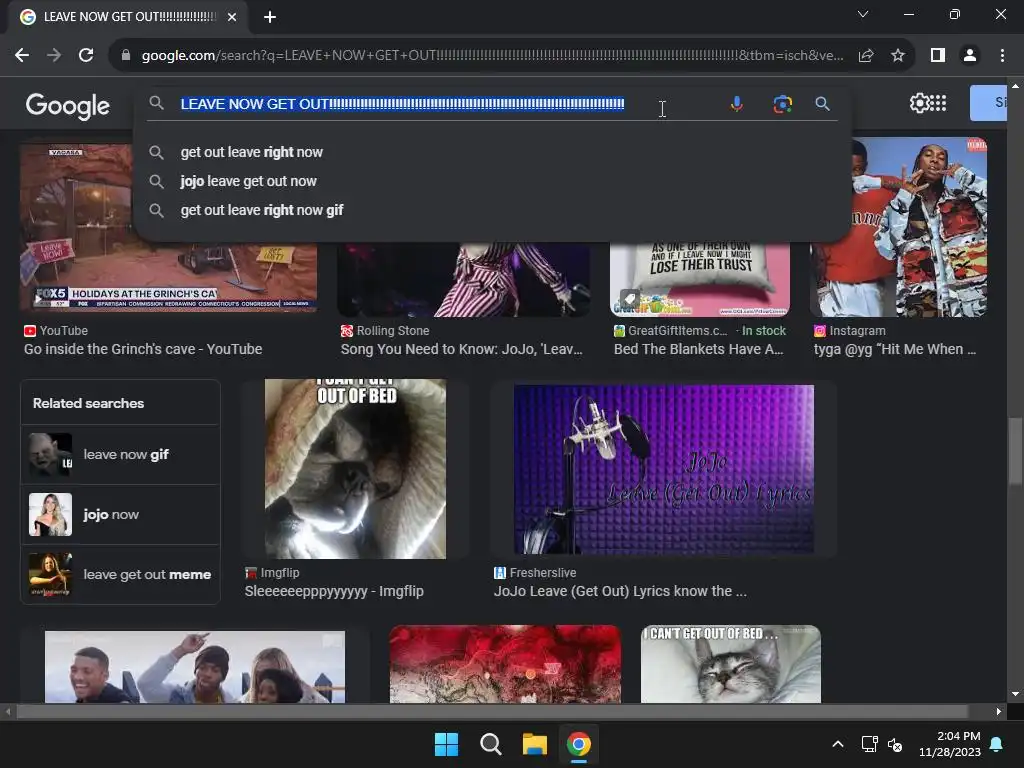The width and height of the screenshot is (1024, 768).
Task: Choose suggestion 'jojo leave get out now'
Action: point(248,181)
